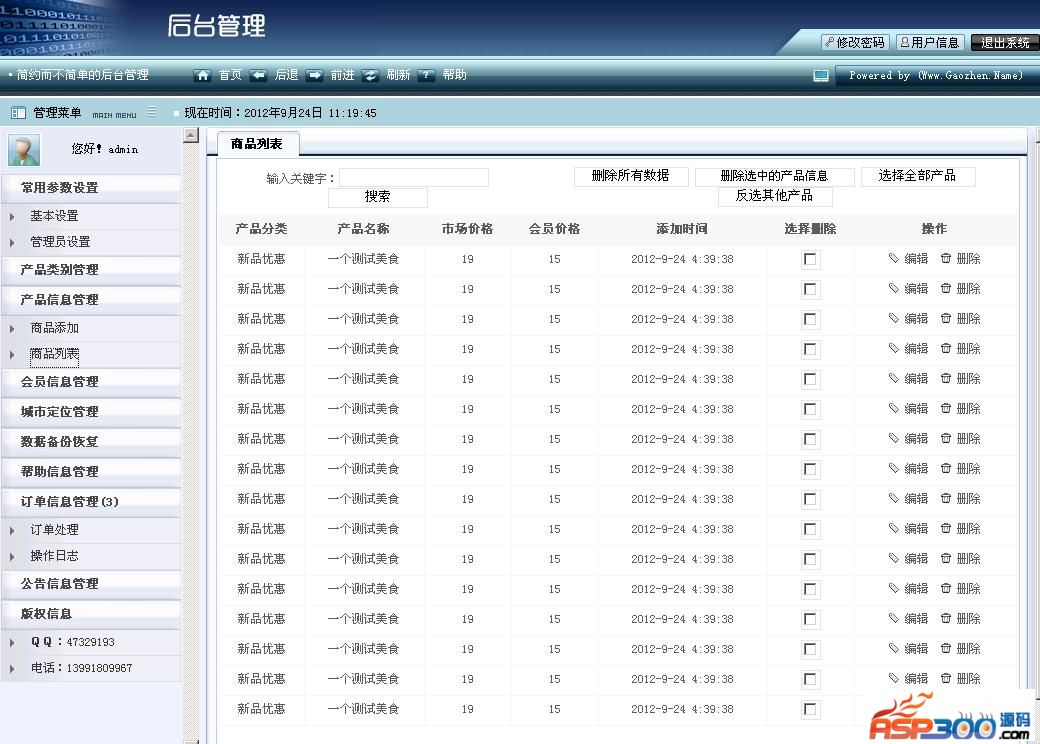
Task: Click the monitor icon near Powered by
Action: click(x=821, y=76)
